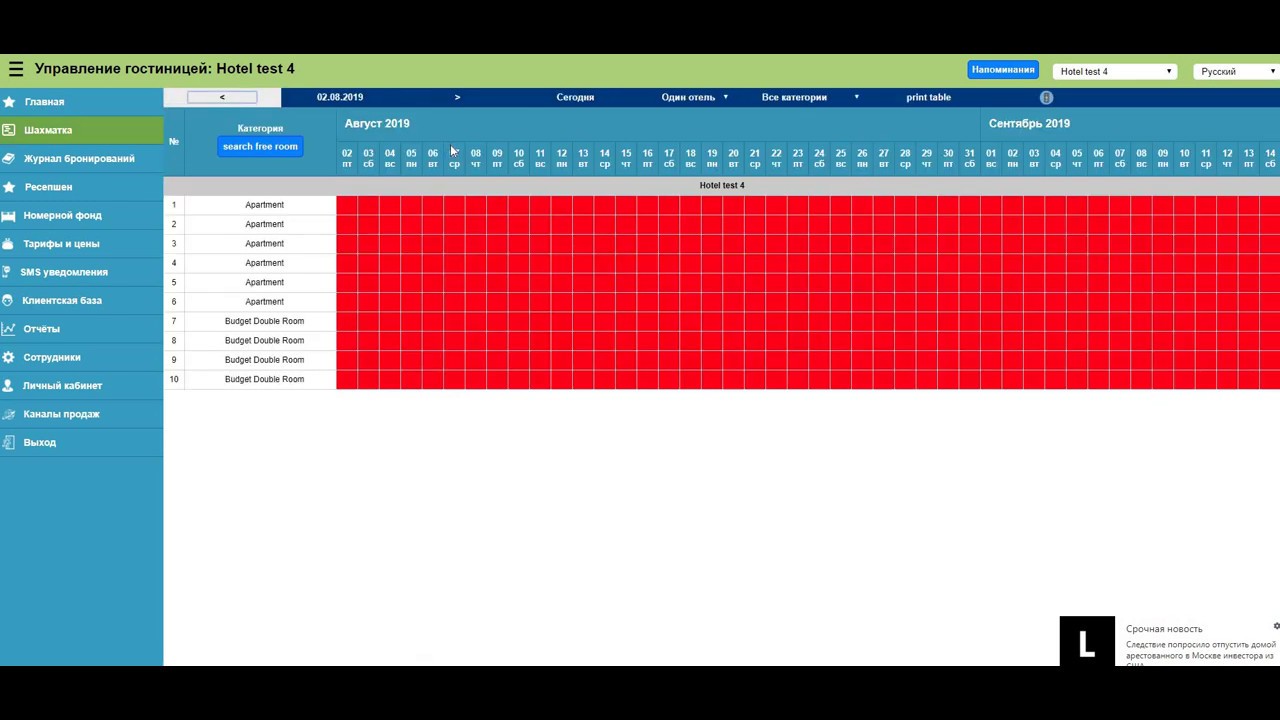Open the Главная menu item
Image resolution: width=1280 pixels, height=720 pixels.
tap(81, 102)
